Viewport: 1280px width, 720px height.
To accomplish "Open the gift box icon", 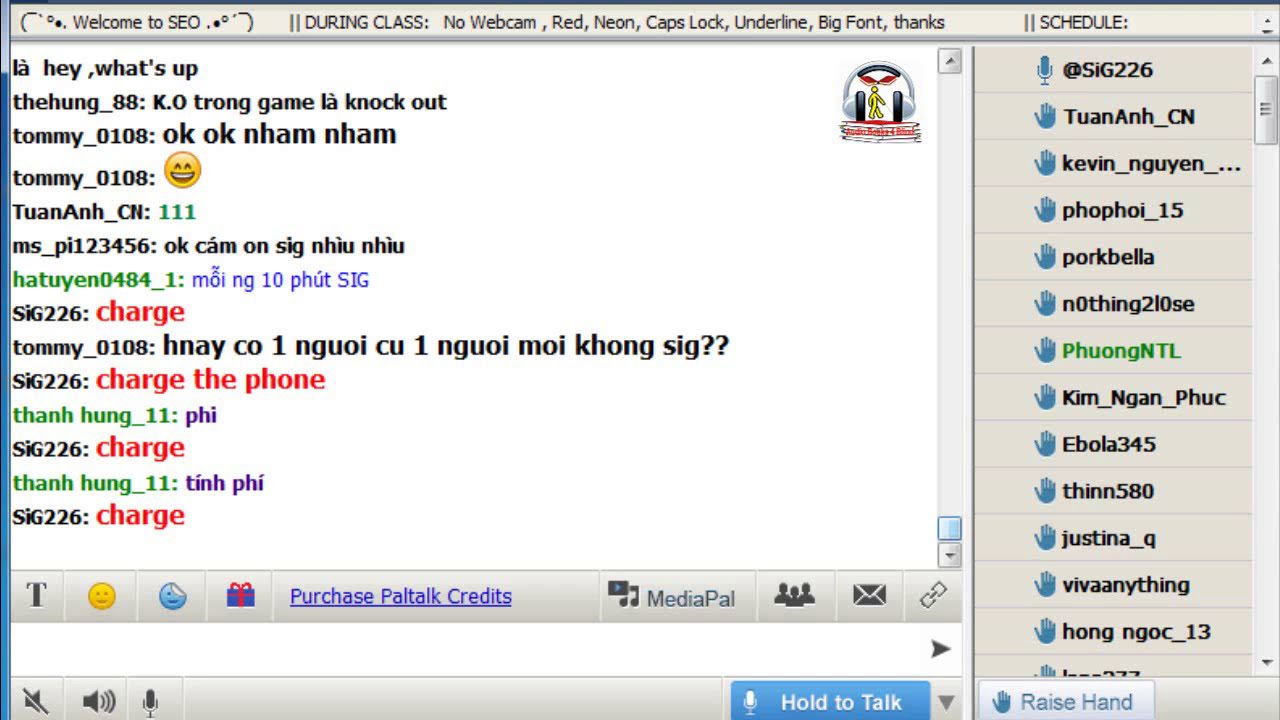I will (240, 596).
